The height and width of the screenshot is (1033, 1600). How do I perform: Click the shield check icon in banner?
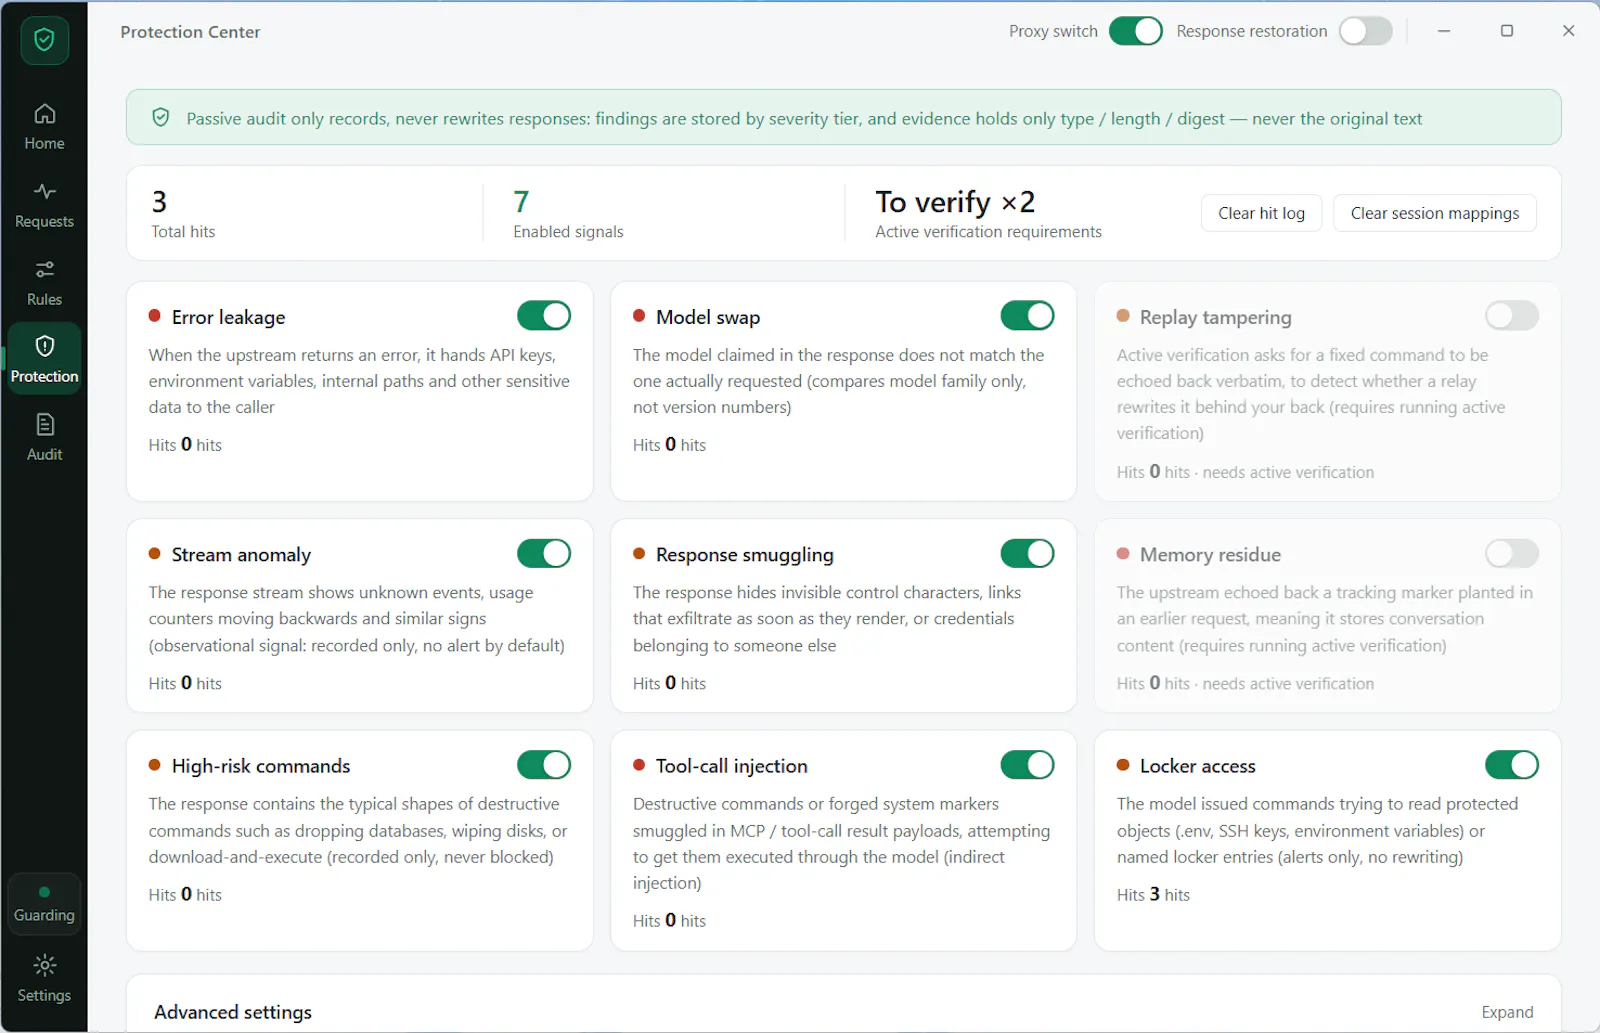160,118
